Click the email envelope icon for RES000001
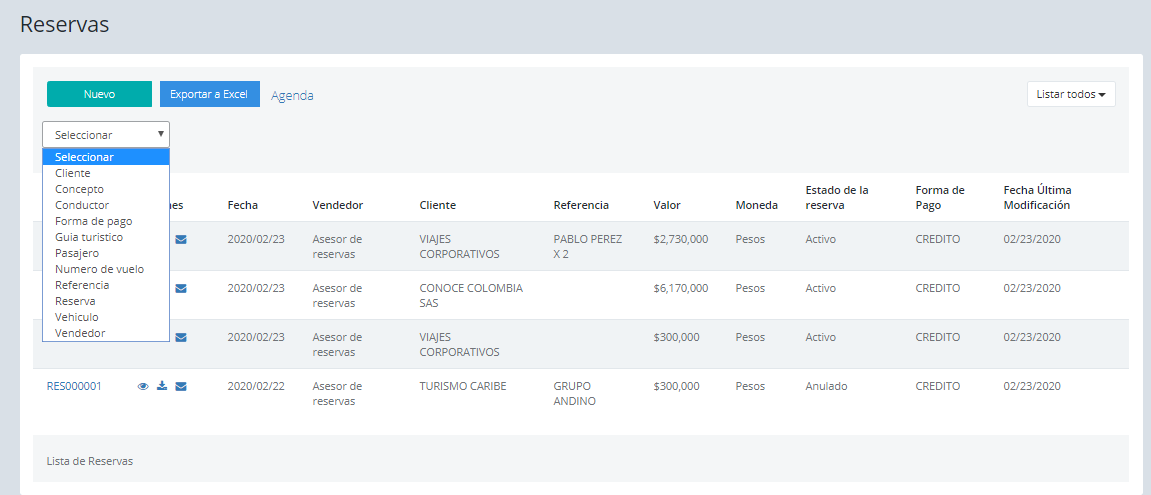The width and height of the screenshot is (1151, 495). pyautogui.click(x=181, y=386)
